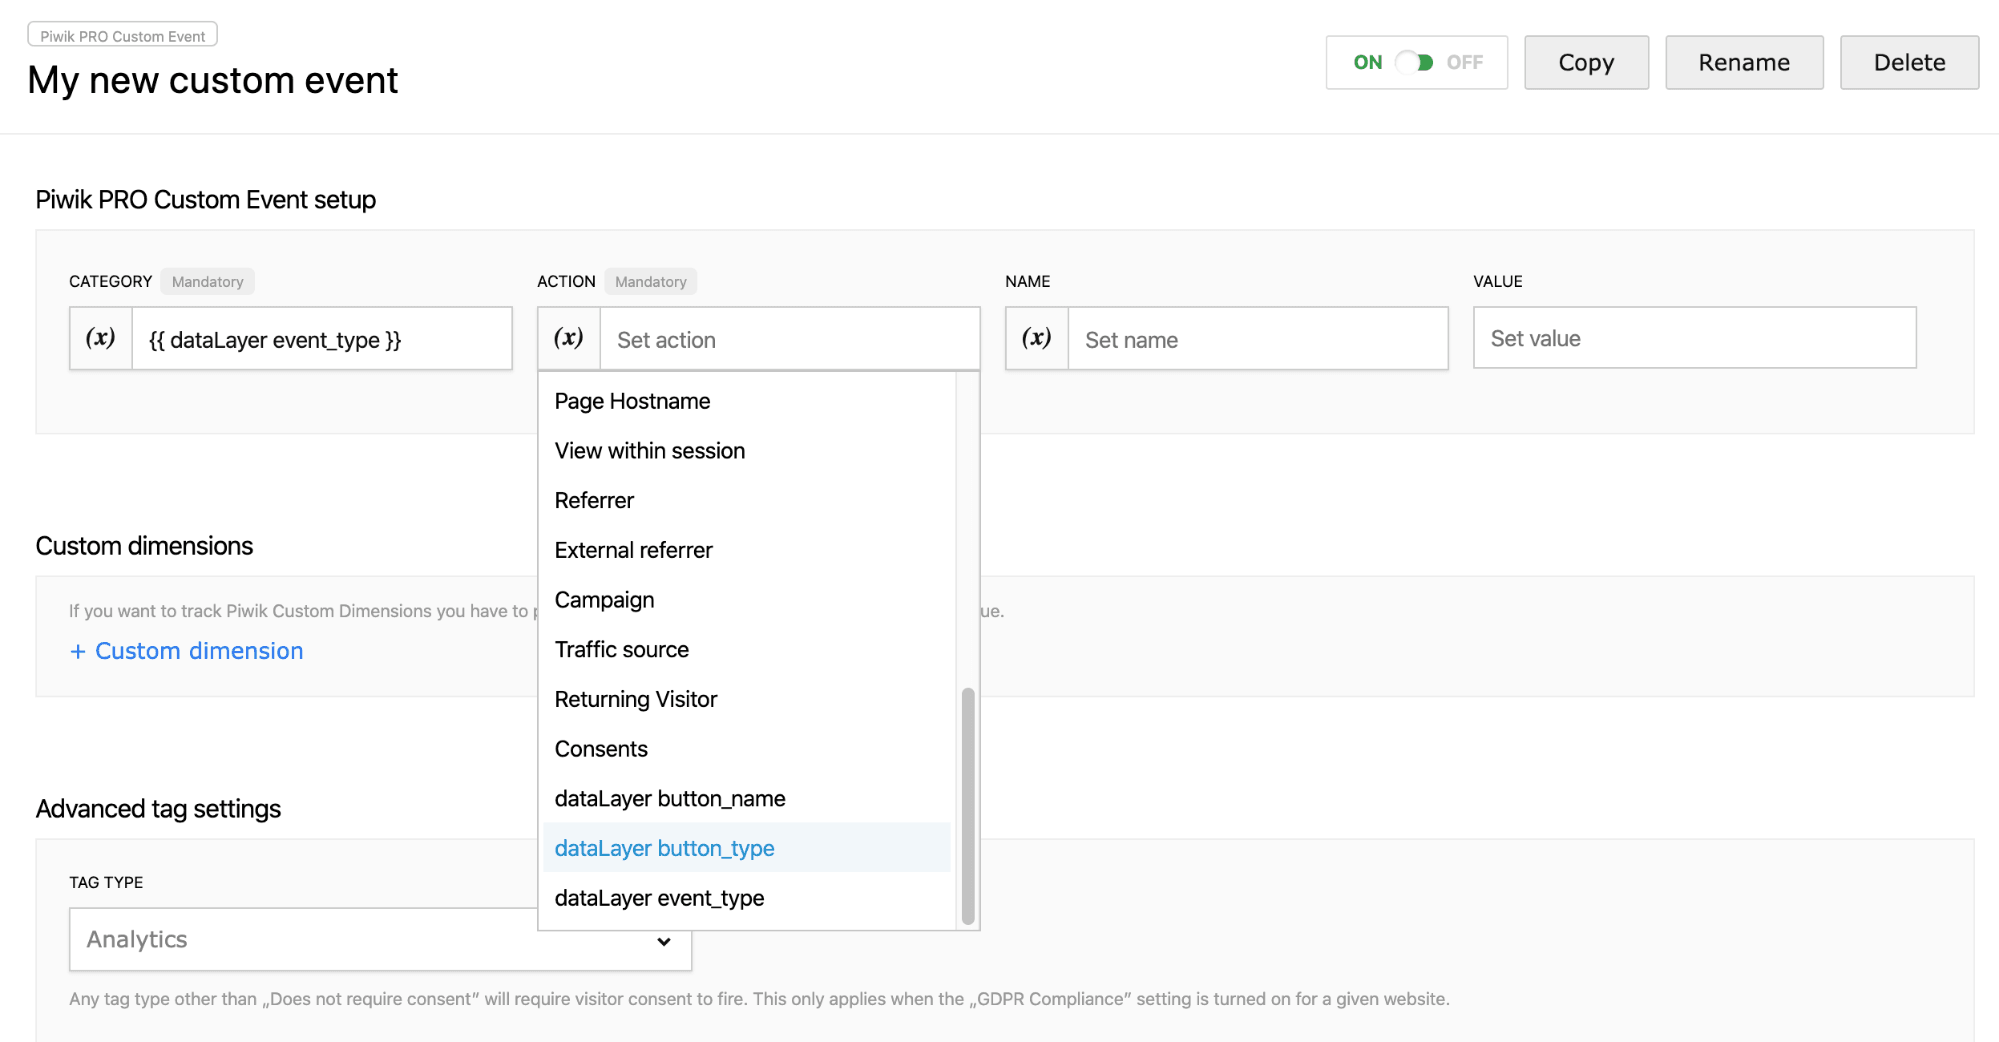Pick the Campaign variable option
Screen dimensions: 1999x1042
click(x=604, y=600)
